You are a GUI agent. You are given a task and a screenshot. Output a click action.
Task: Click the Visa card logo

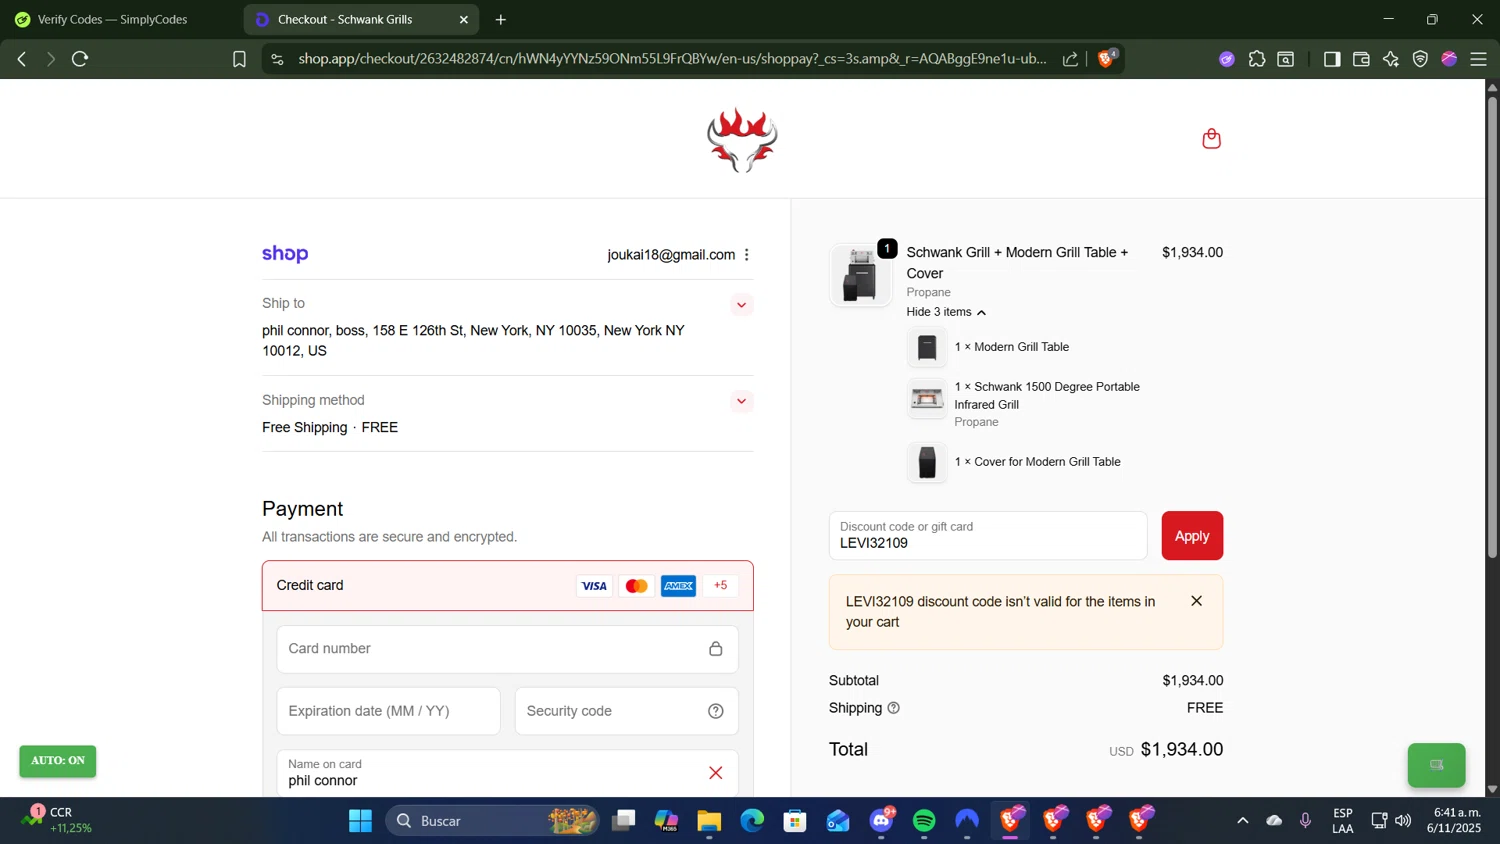[594, 586]
